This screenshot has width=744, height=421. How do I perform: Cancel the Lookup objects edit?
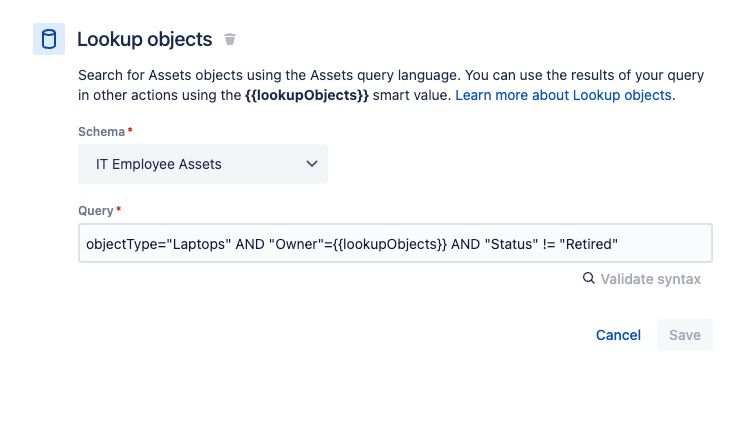click(618, 335)
